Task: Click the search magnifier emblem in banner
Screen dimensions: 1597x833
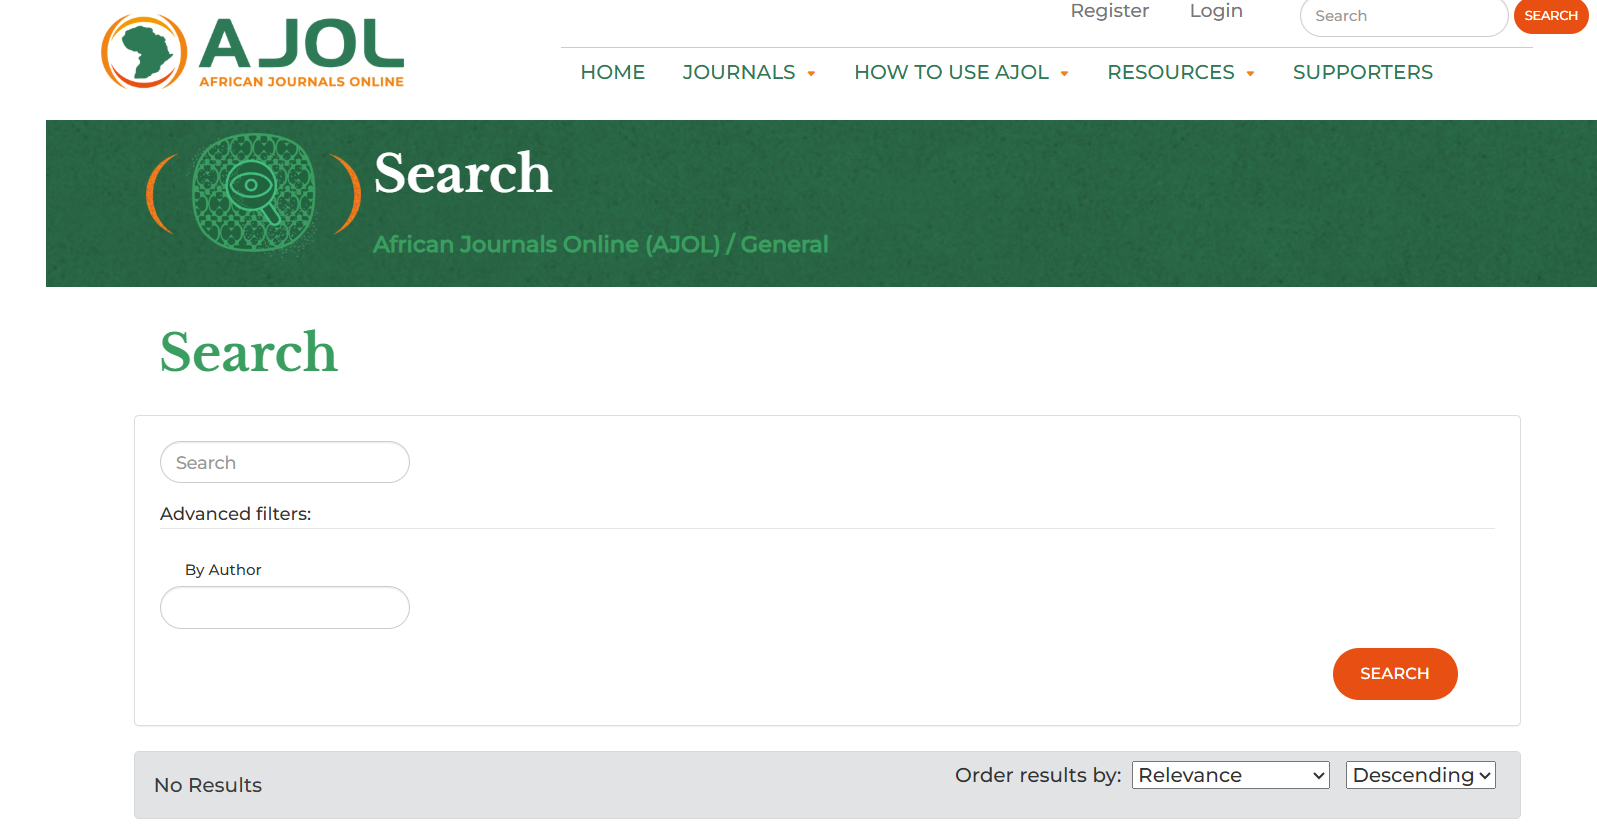Action: click(x=254, y=193)
